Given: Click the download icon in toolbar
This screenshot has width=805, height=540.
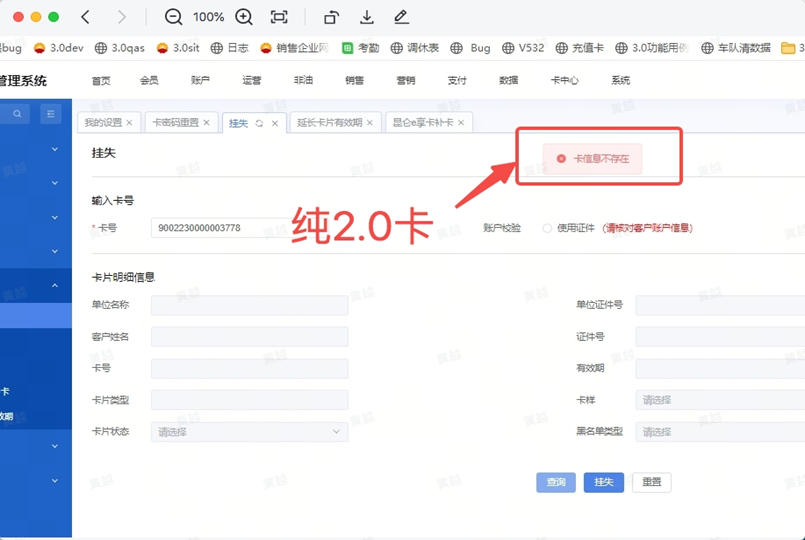Looking at the screenshot, I should tap(367, 17).
